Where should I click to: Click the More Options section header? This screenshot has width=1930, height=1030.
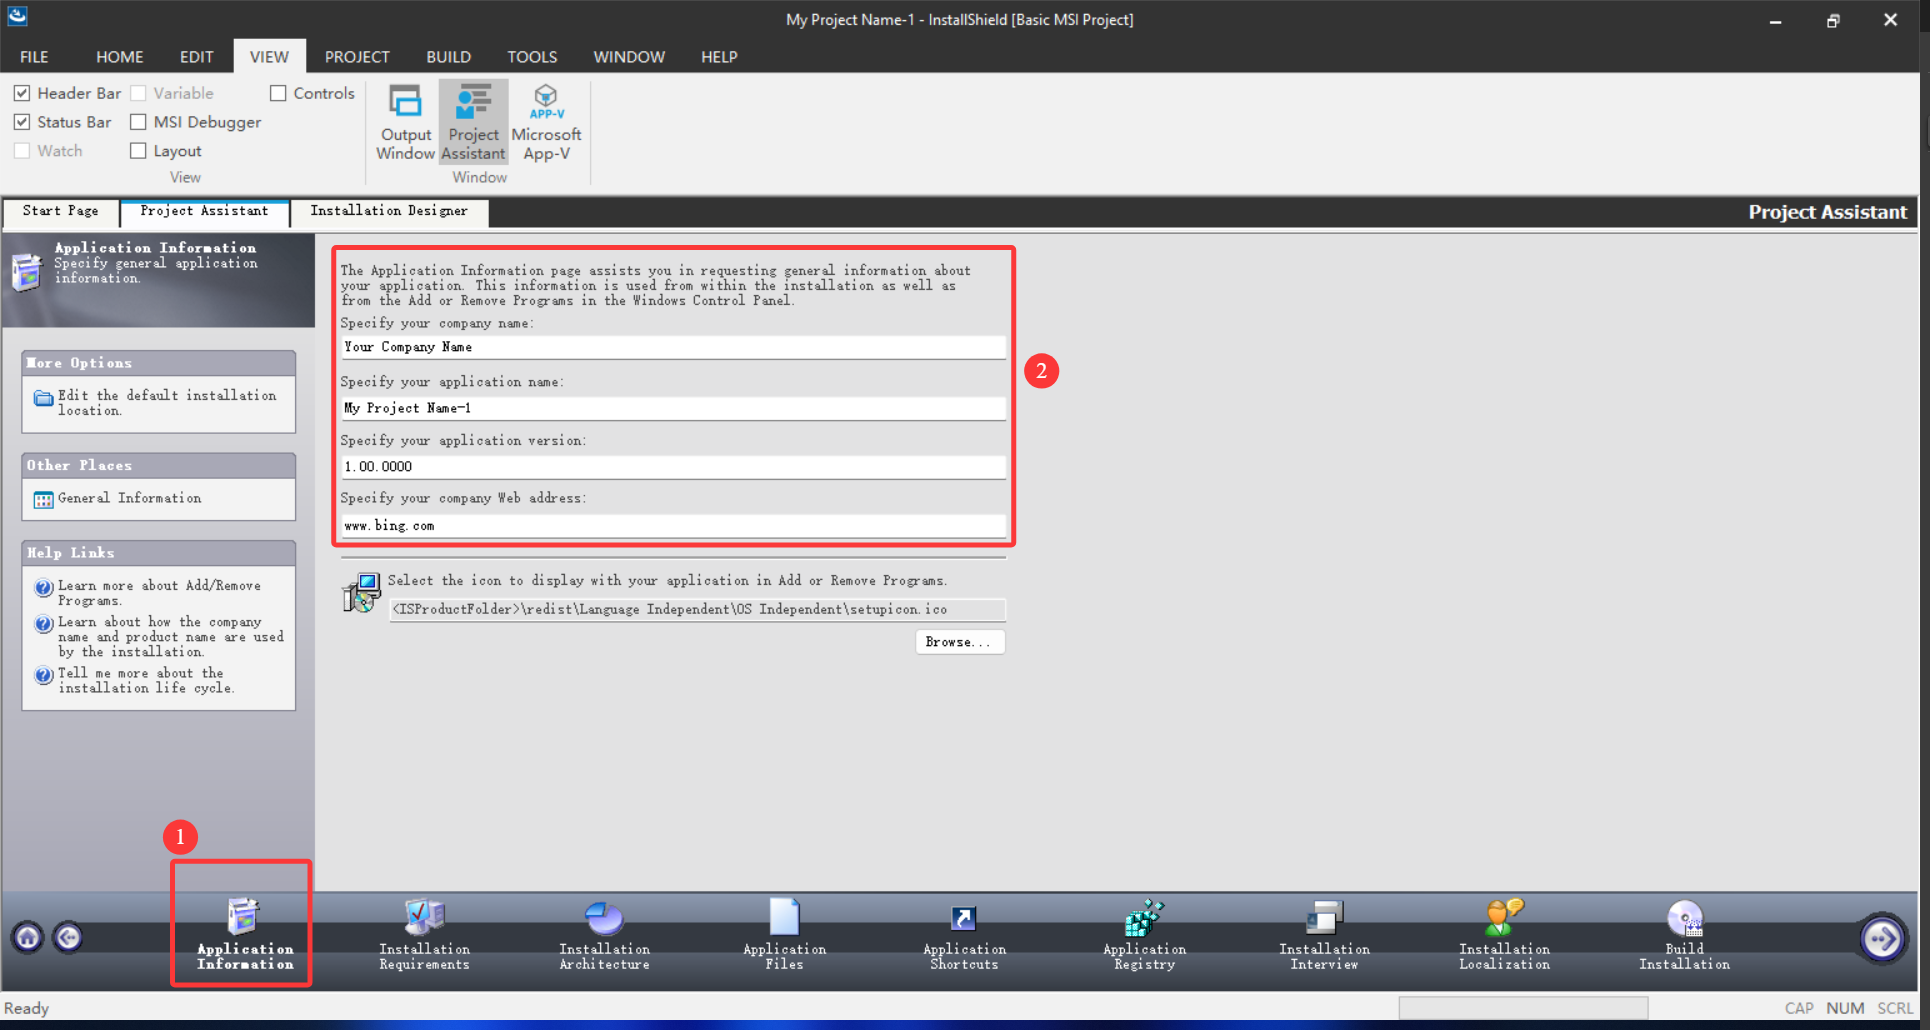(x=158, y=363)
